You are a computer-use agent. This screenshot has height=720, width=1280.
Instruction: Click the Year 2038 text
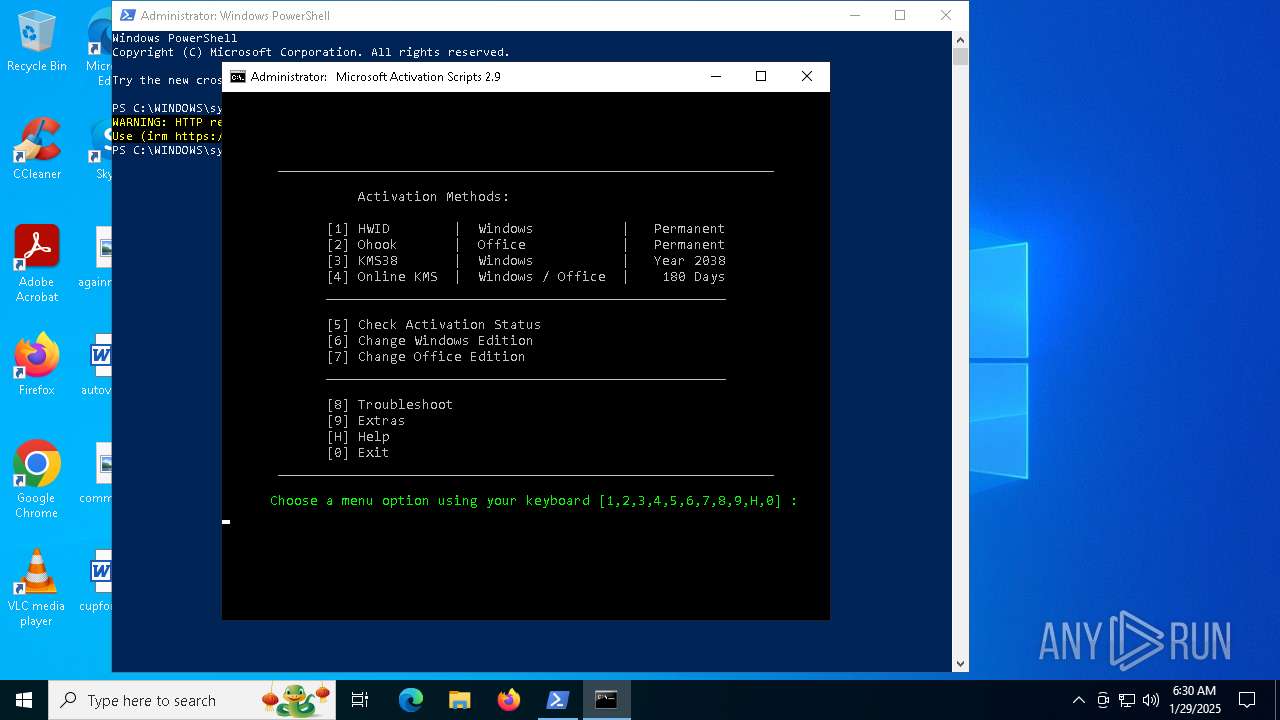pos(690,261)
